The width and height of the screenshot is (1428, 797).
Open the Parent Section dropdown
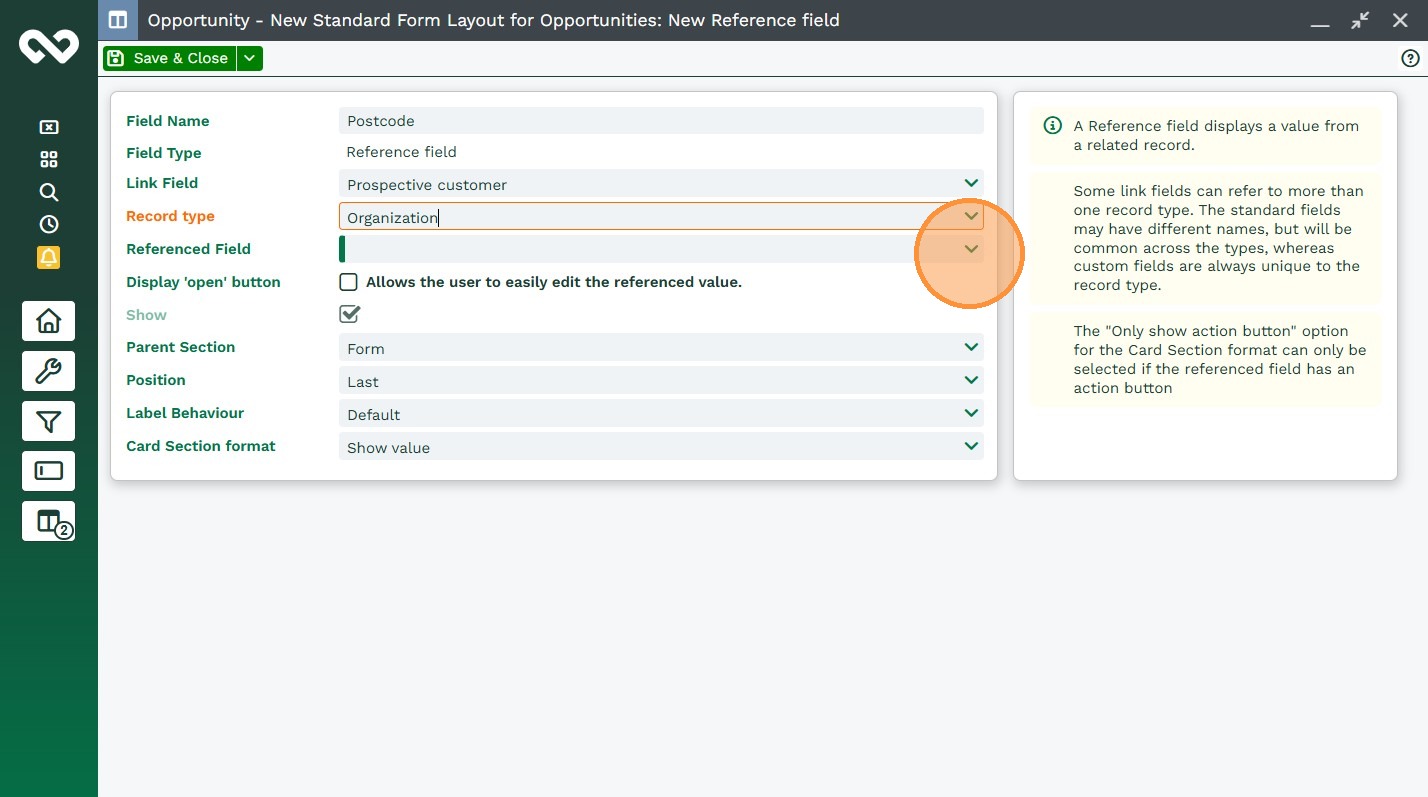click(x=970, y=348)
